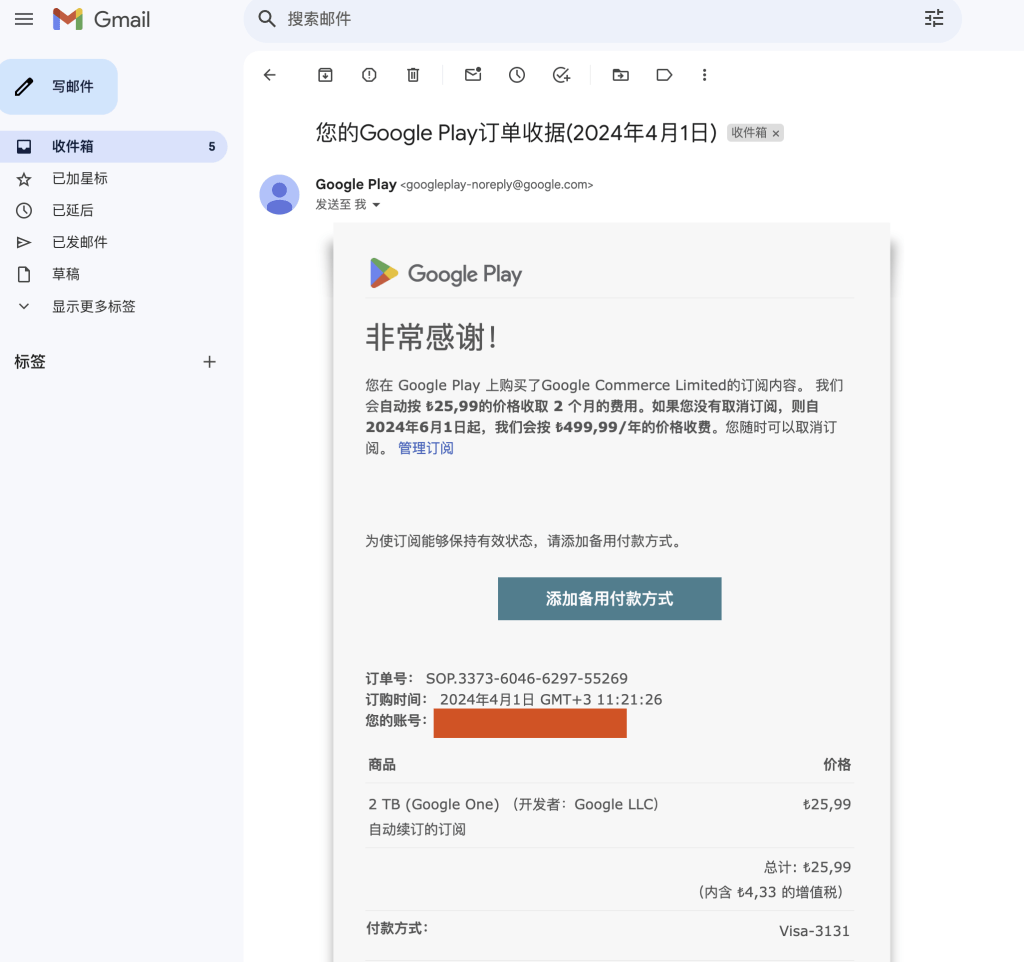1024x962 pixels.
Task: Click the 2 TB (Google One) product line
Action: (x=513, y=804)
